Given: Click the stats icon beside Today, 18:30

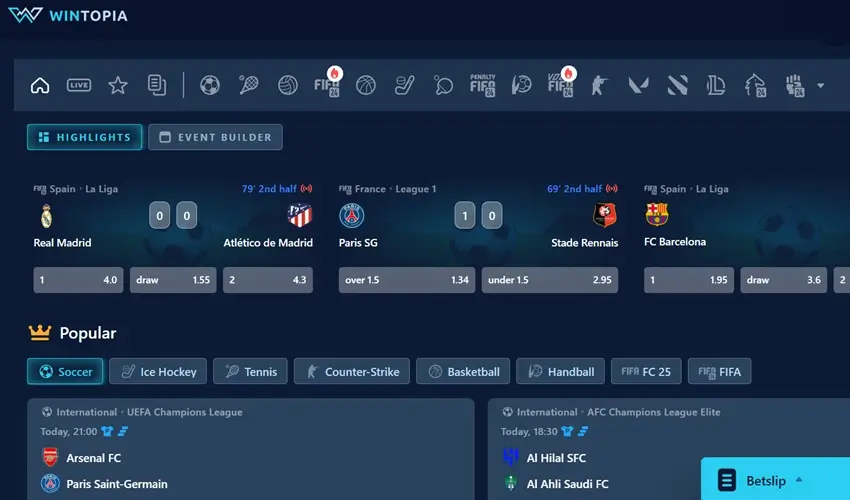Looking at the screenshot, I should tap(583, 432).
